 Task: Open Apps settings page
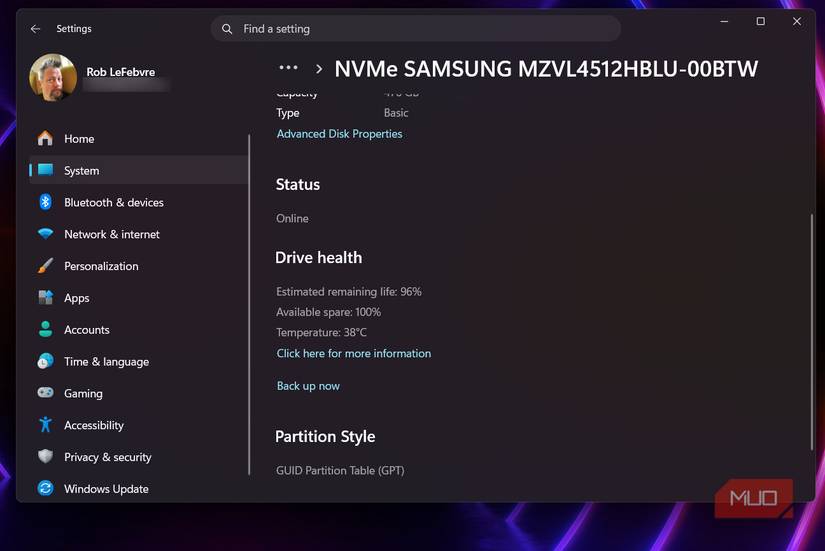point(138,297)
